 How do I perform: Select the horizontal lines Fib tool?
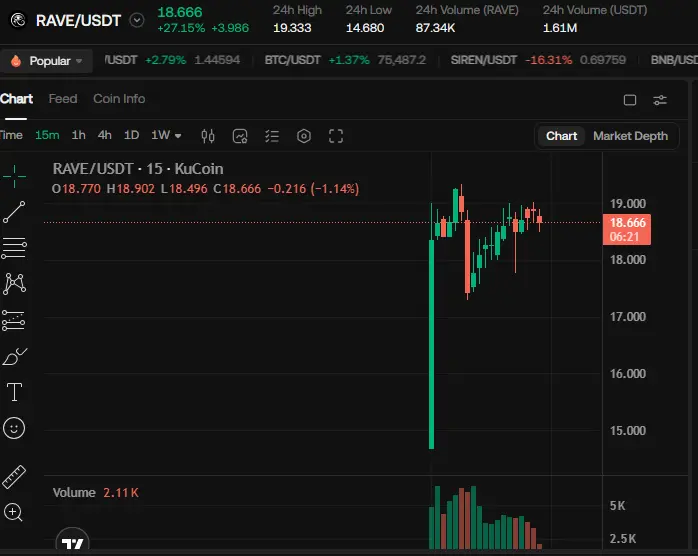tap(14, 248)
